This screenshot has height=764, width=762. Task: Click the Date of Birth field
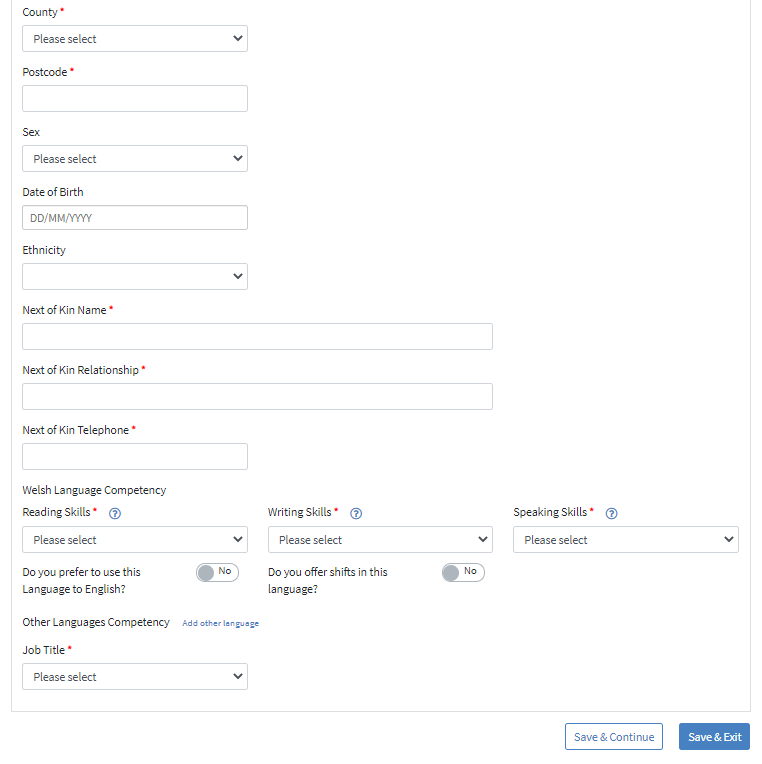135,218
